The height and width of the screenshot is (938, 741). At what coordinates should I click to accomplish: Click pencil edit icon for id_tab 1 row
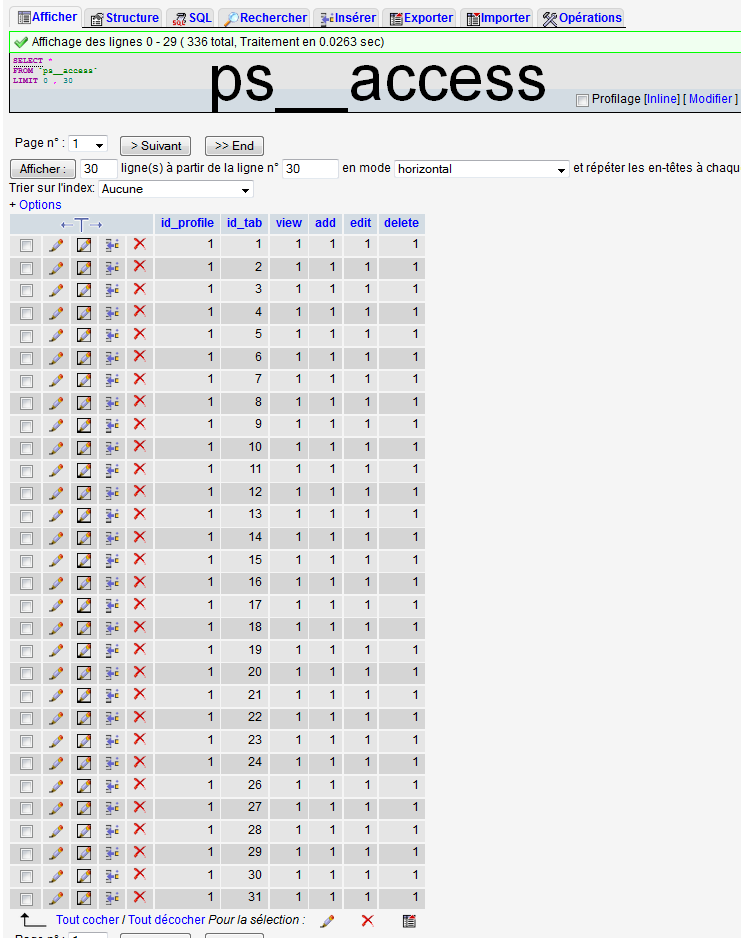56,245
